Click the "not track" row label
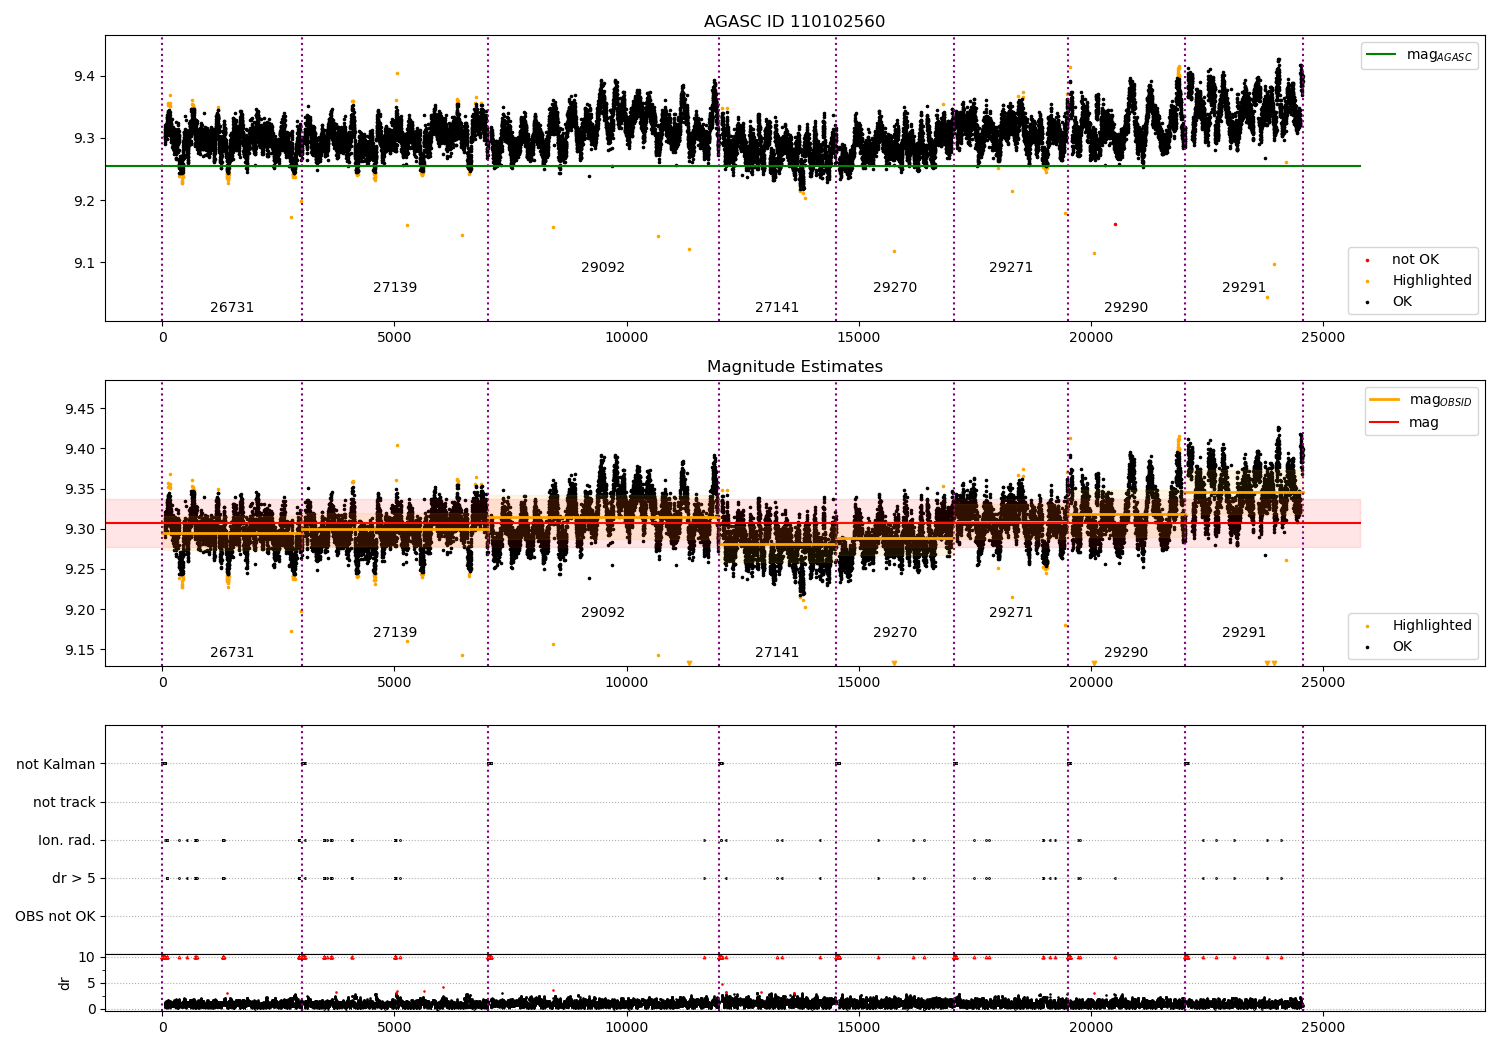The image size is (1500, 1050). tap(64, 803)
